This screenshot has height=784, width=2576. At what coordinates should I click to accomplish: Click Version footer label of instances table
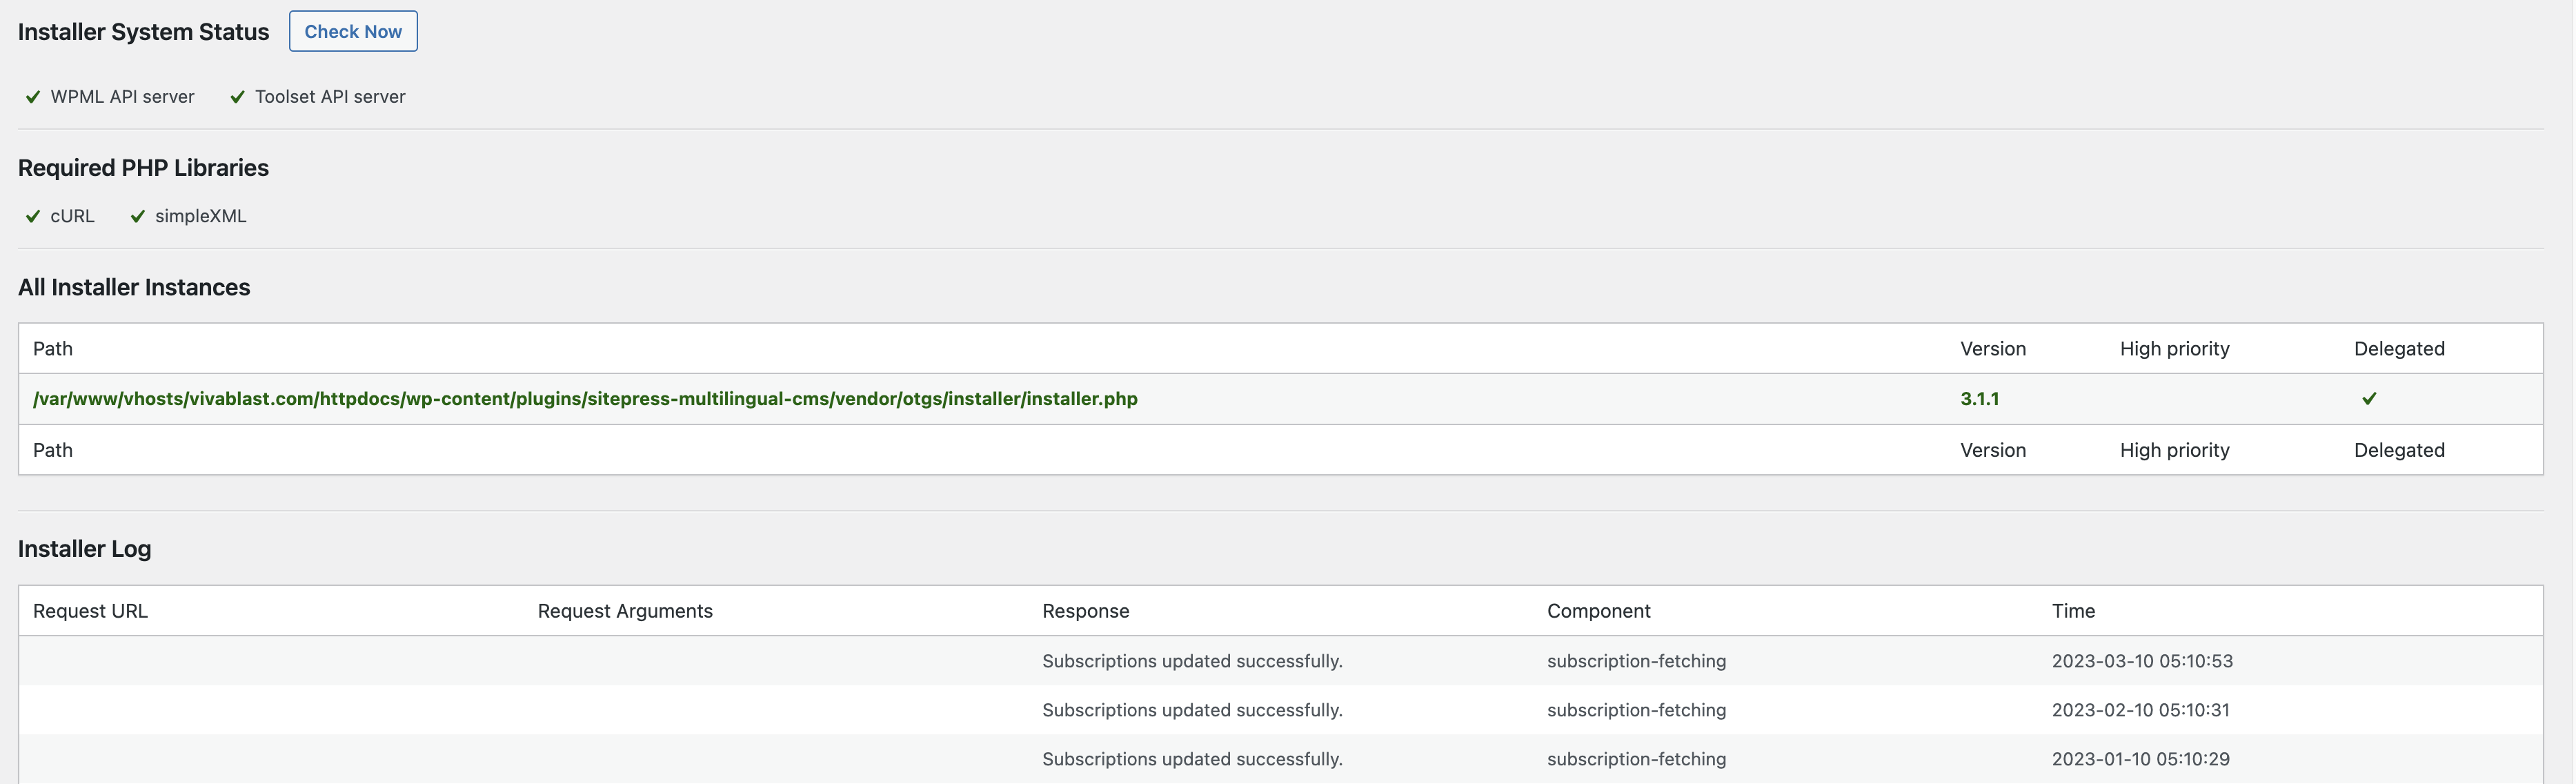pos(1993,450)
